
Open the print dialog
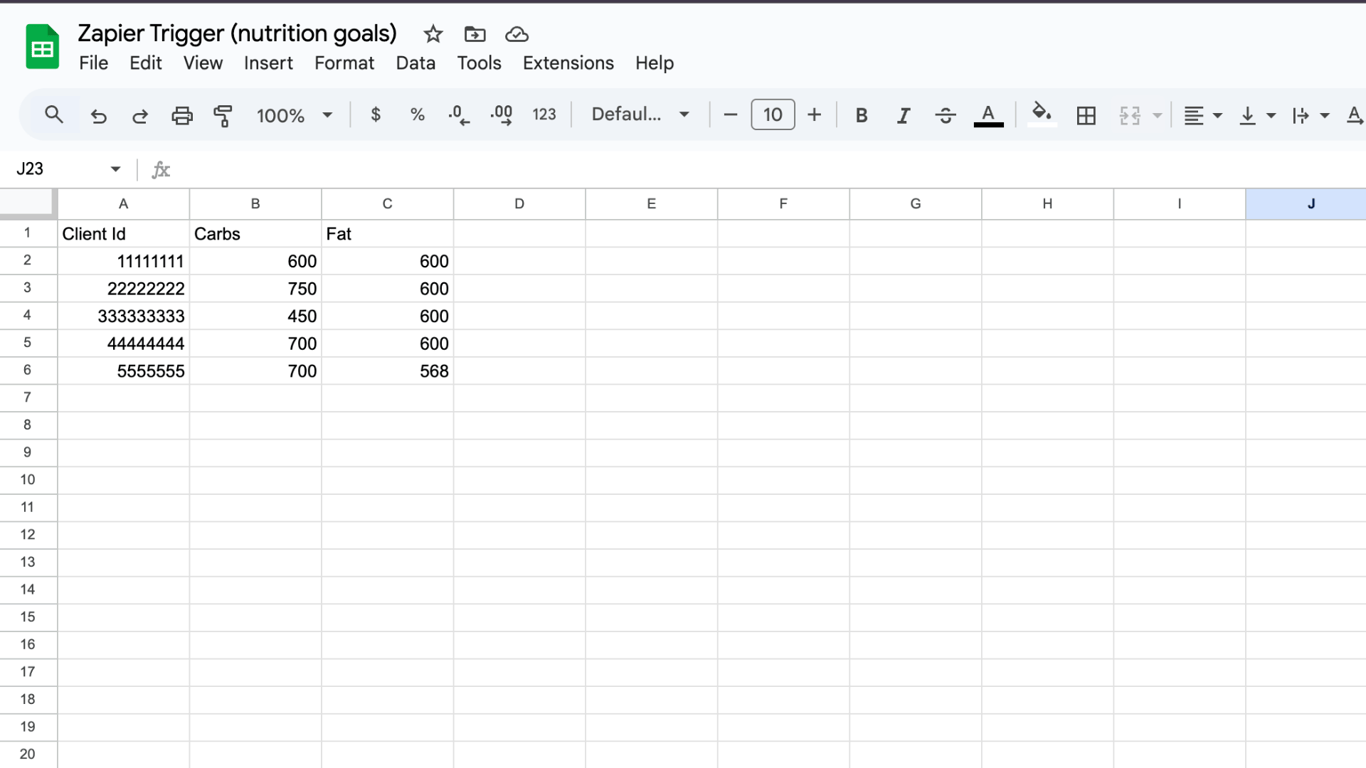[x=181, y=115]
